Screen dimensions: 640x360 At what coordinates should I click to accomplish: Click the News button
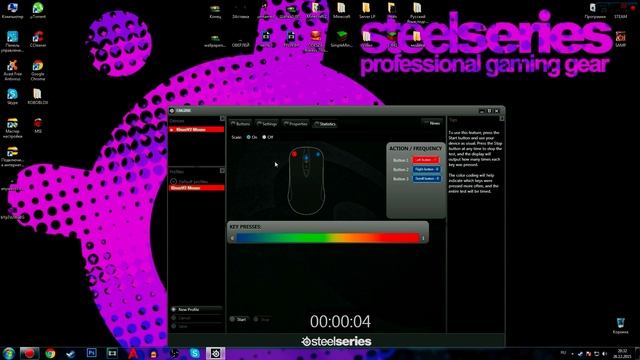pos(432,123)
